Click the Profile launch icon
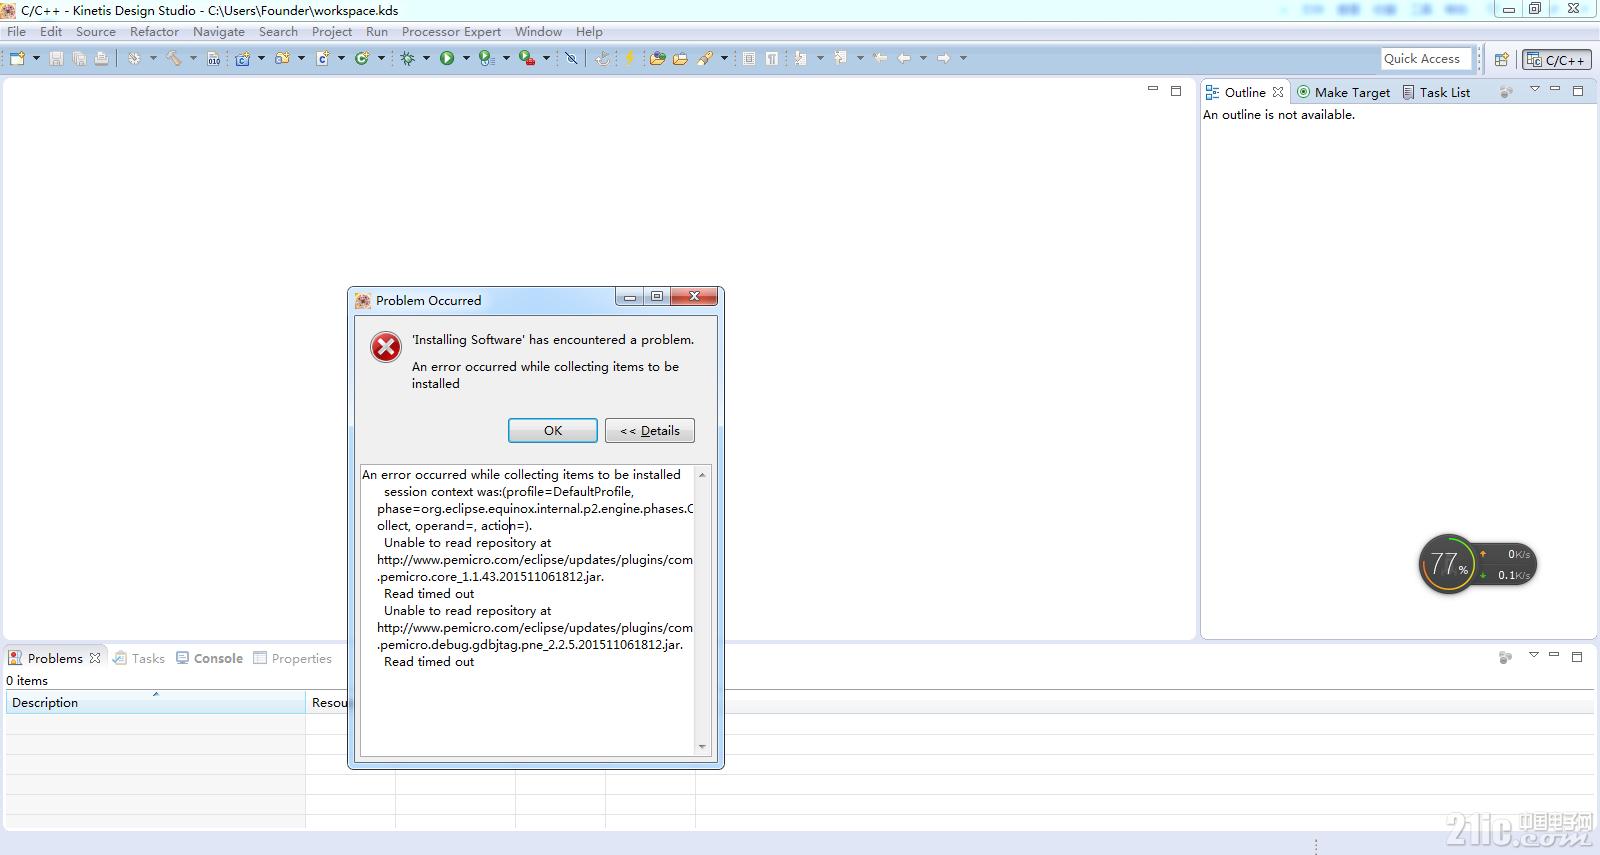Viewport: 1600px width, 855px height. coord(487,58)
